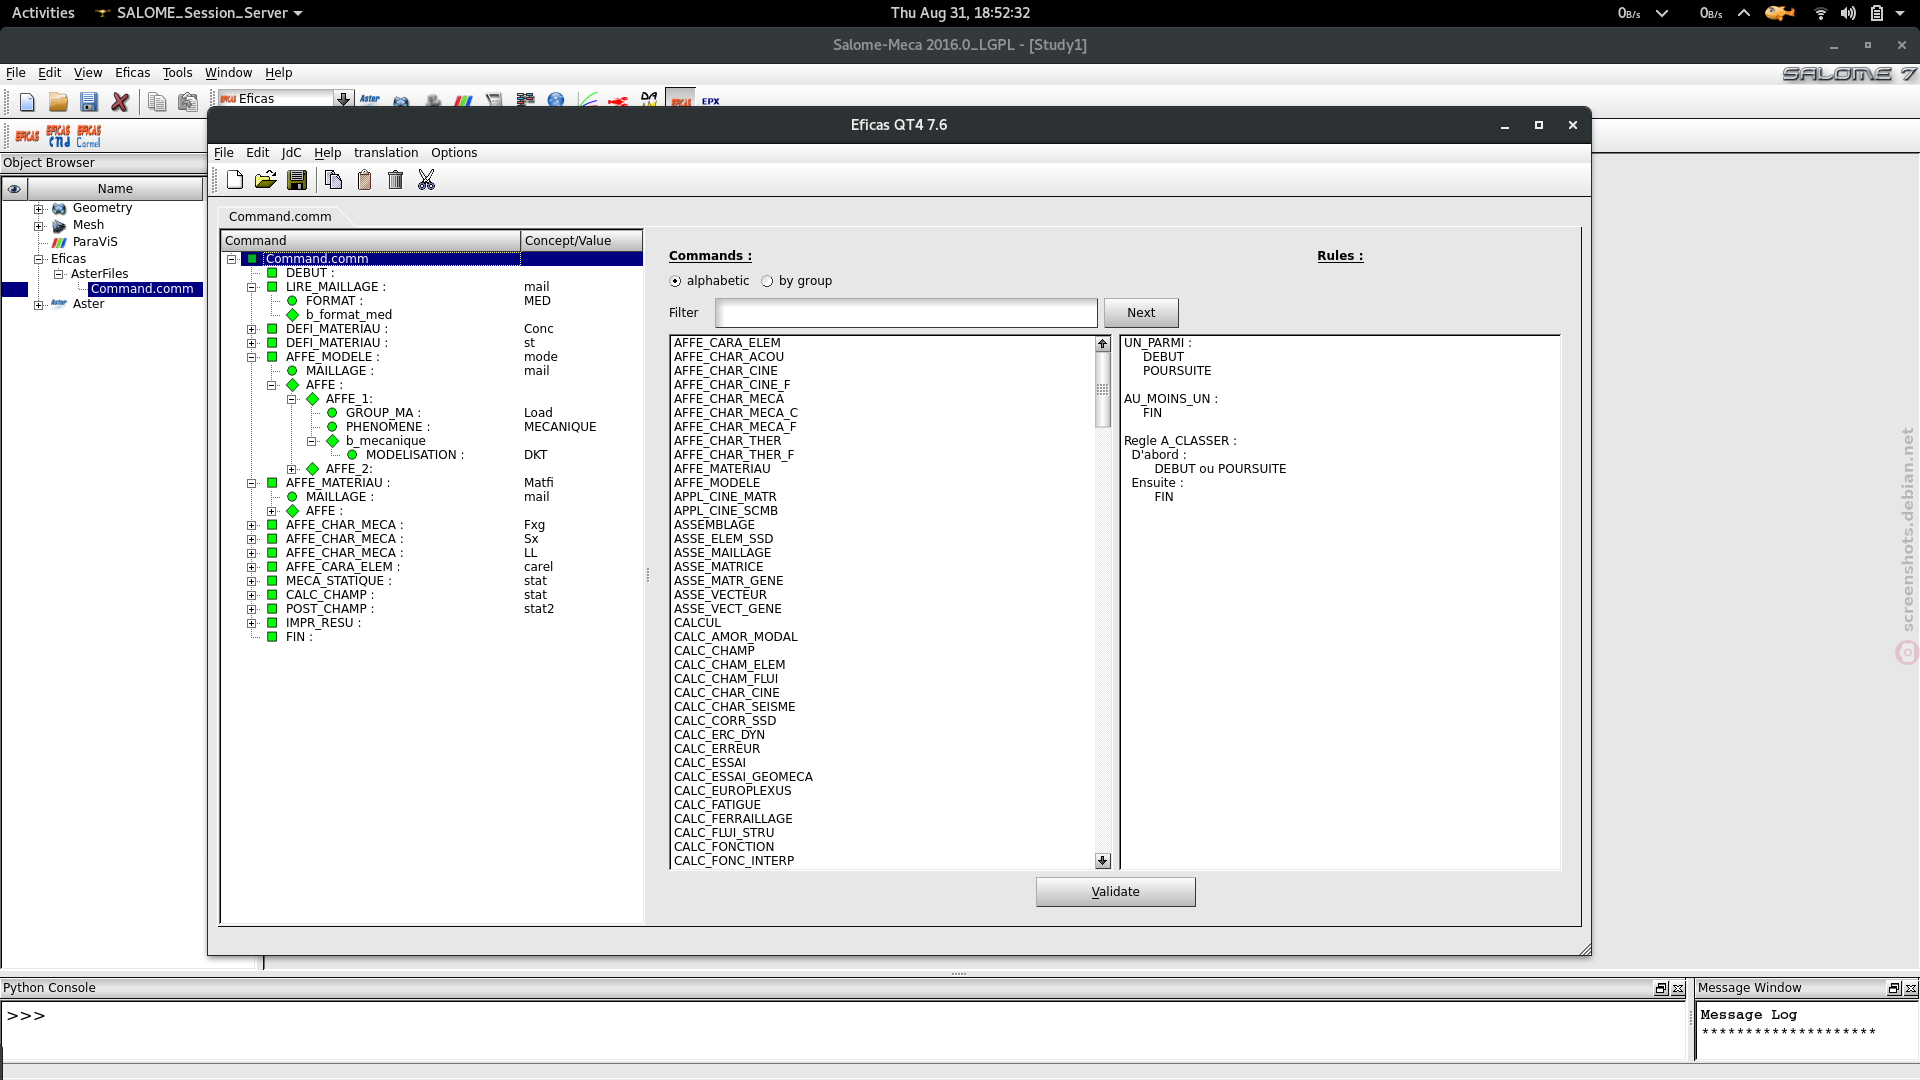
Task: Open the JdC menu in Eficas window
Action: point(291,153)
